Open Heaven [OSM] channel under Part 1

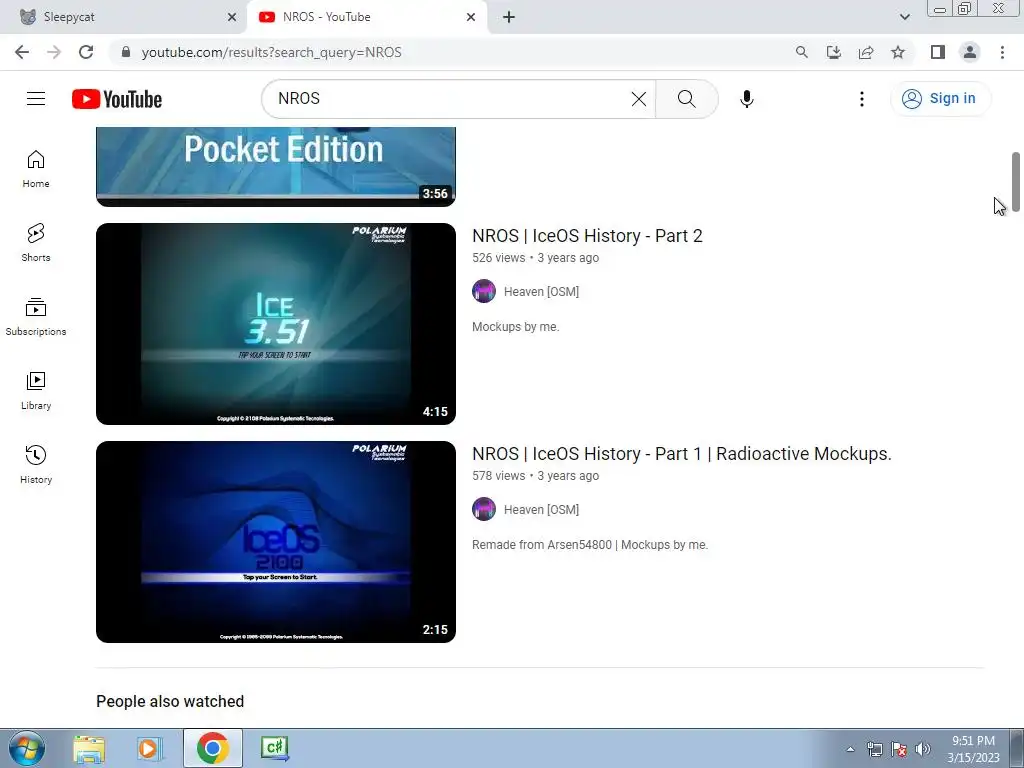click(x=541, y=509)
